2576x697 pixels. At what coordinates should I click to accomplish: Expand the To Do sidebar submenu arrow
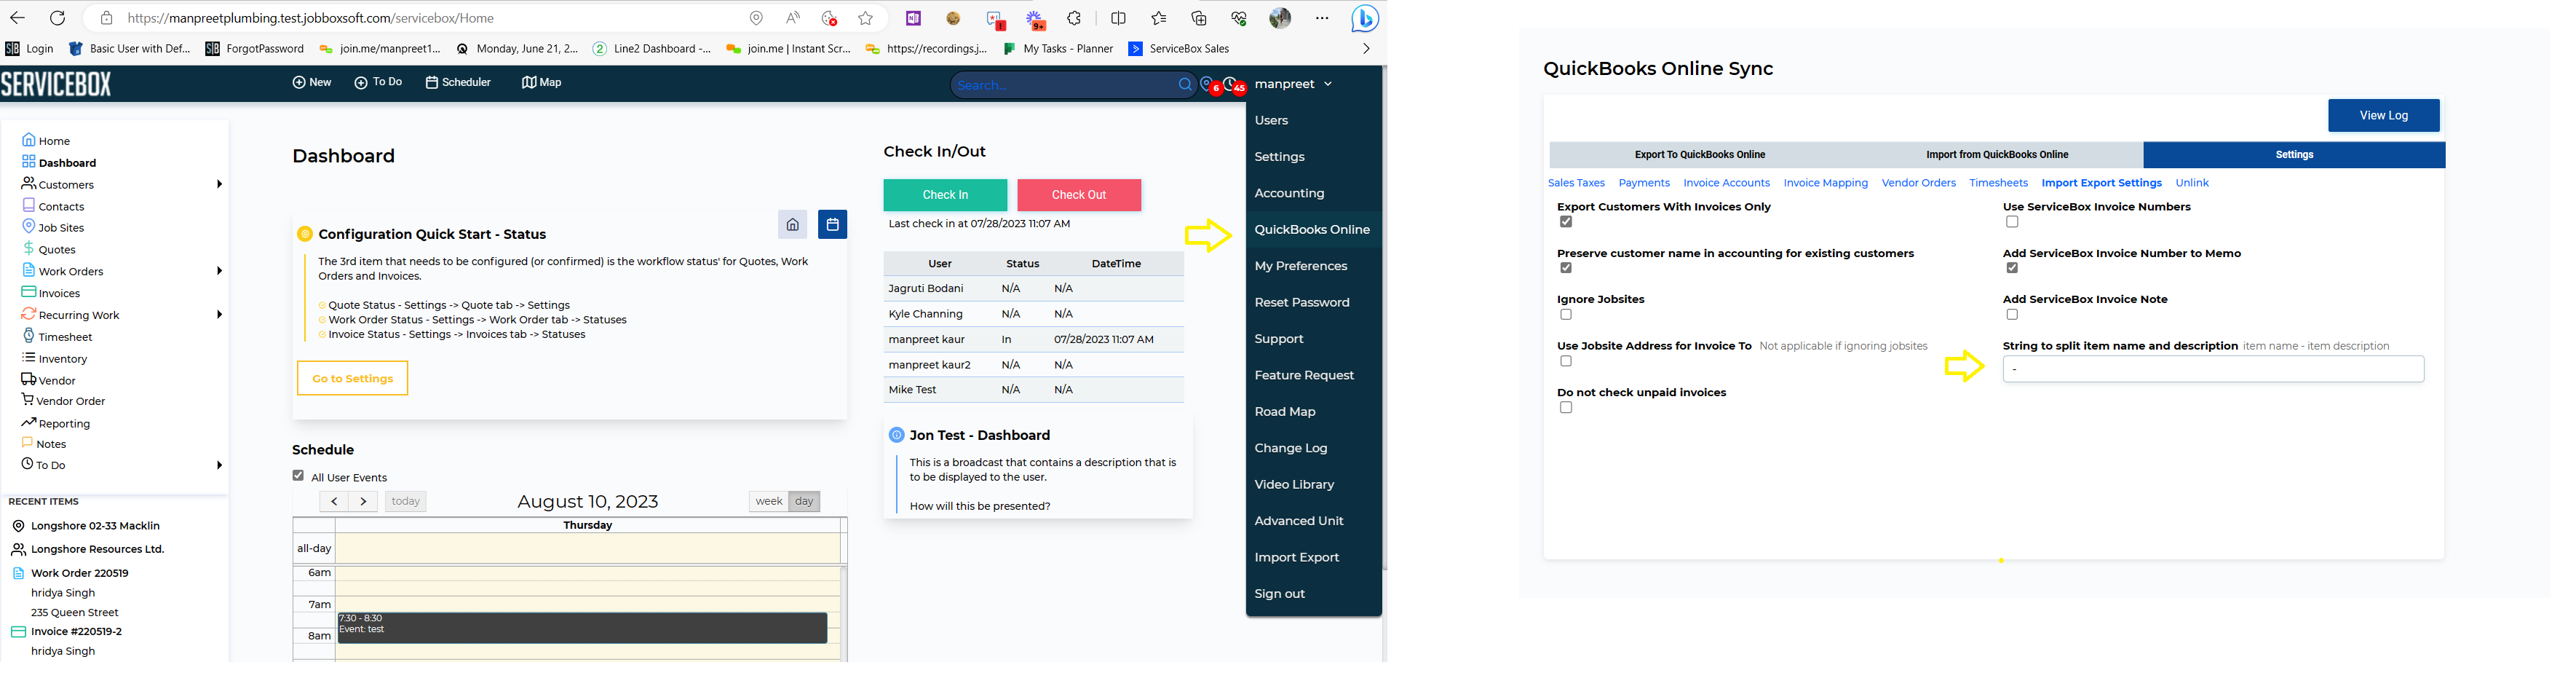click(219, 465)
